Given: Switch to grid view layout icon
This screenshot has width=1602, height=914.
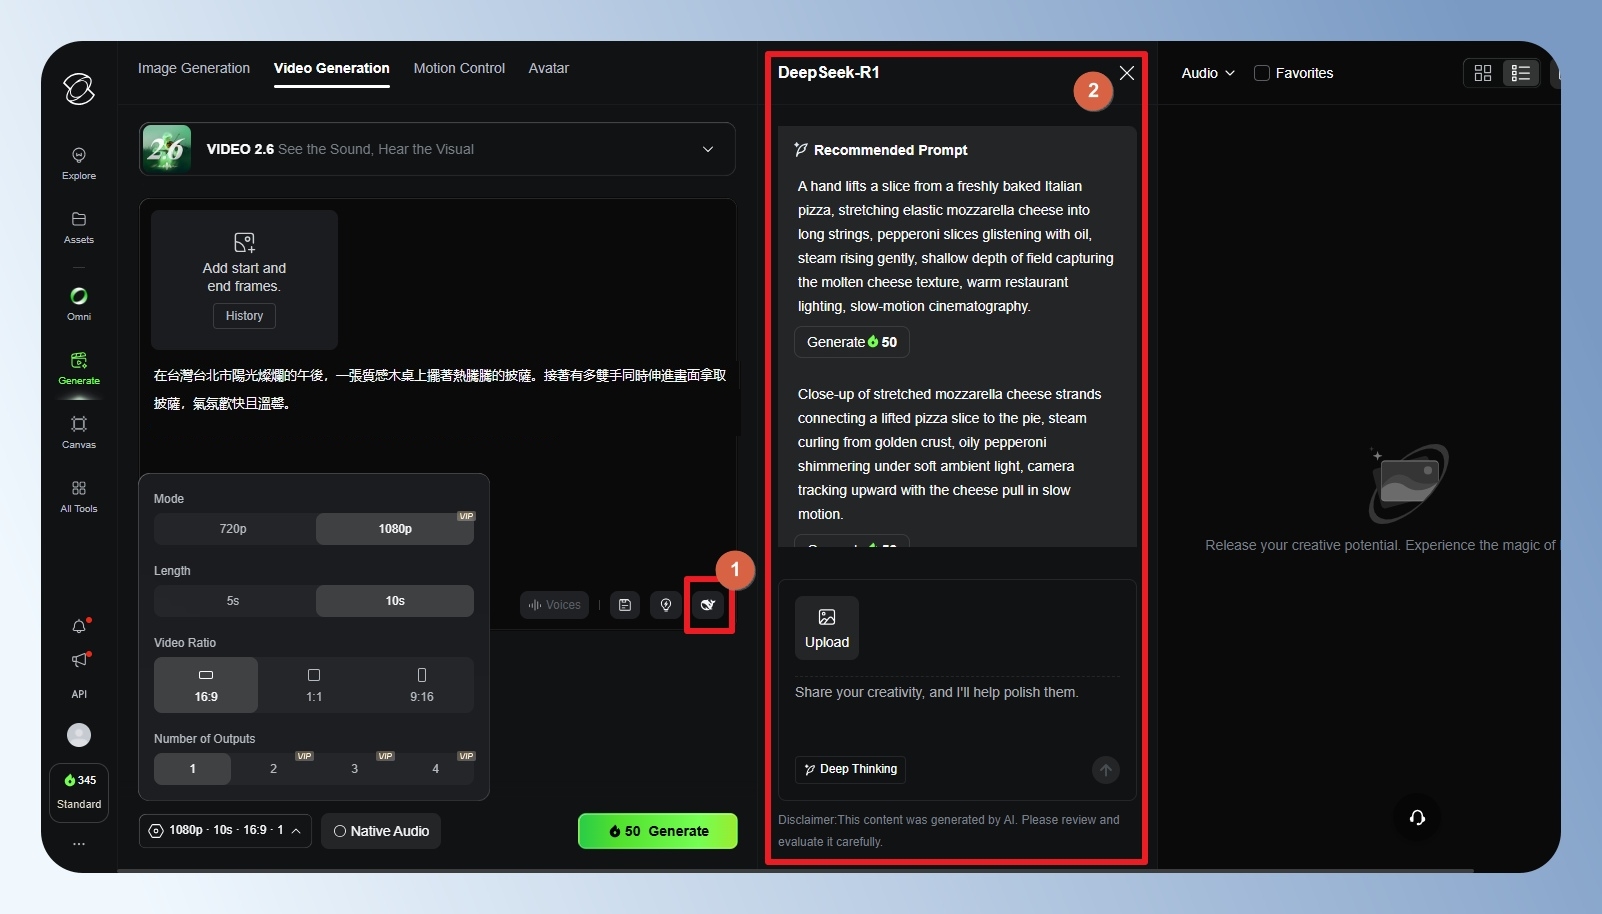Looking at the screenshot, I should point(1483,73).
